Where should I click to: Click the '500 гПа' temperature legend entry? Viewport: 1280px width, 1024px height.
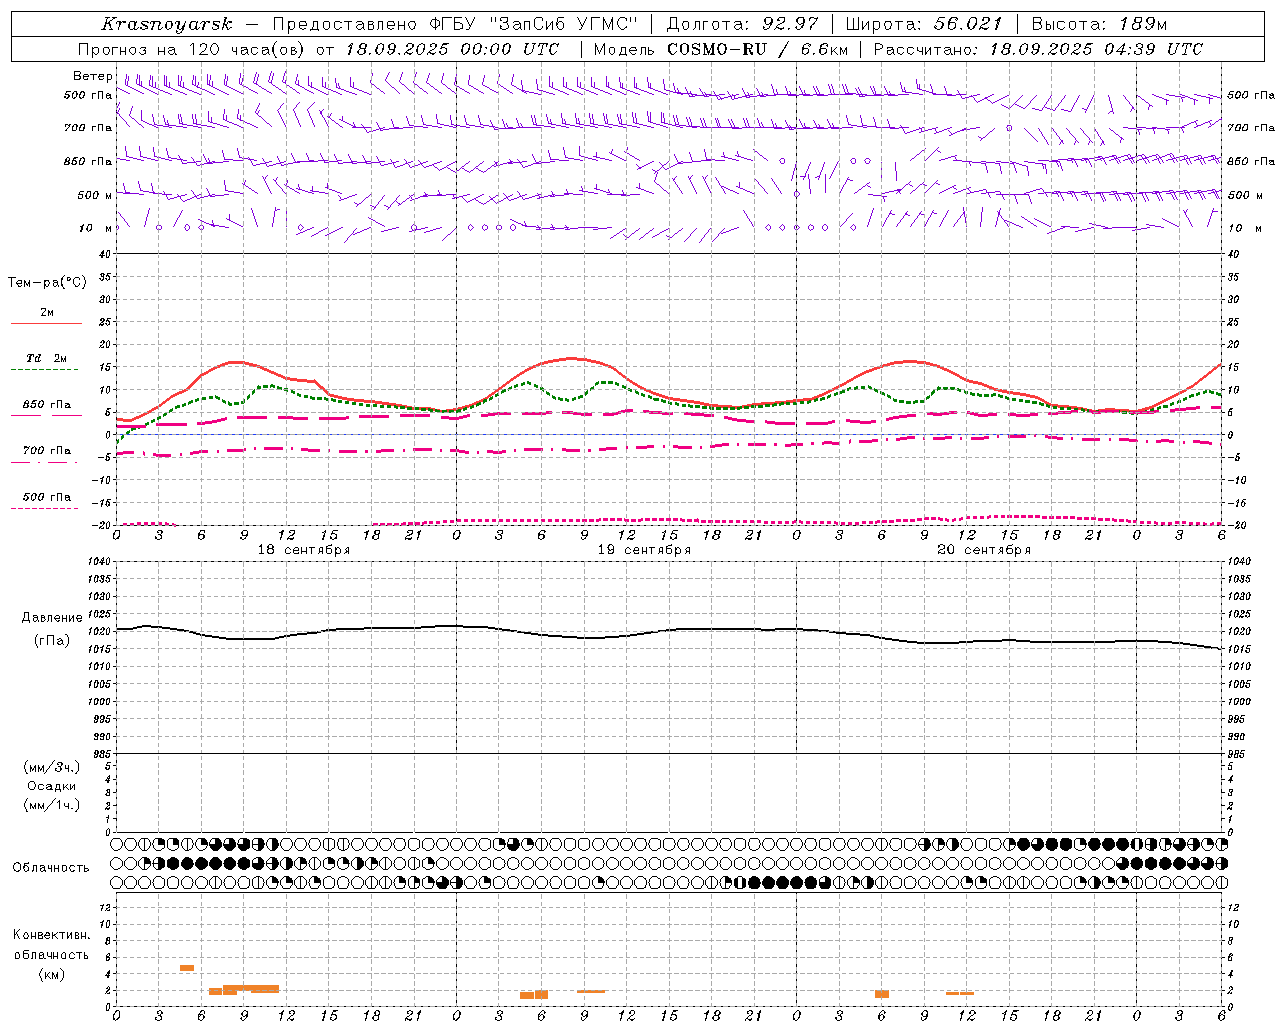tap(47, 497)
